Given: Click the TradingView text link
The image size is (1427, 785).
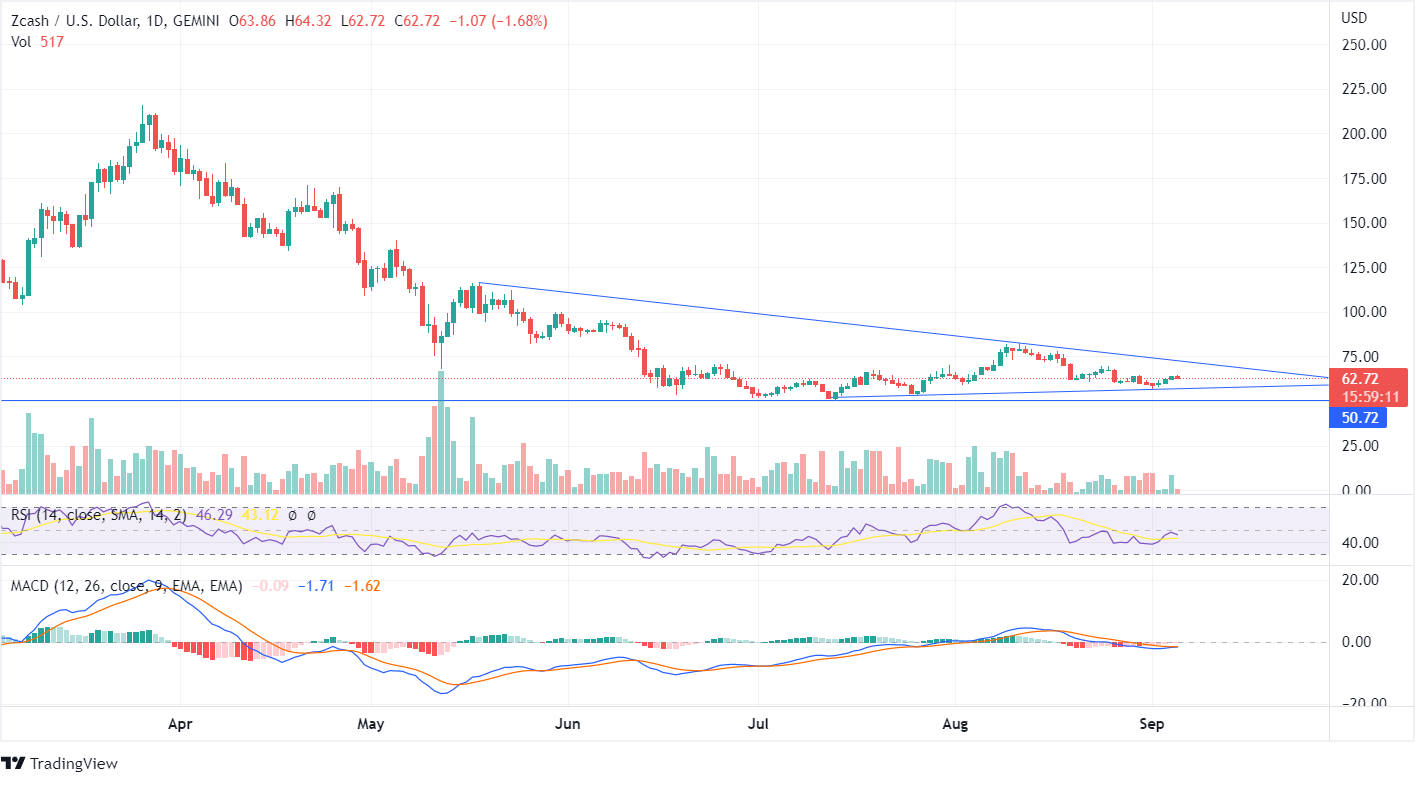Looking at the screenshot, I should (x=74, y=764).
